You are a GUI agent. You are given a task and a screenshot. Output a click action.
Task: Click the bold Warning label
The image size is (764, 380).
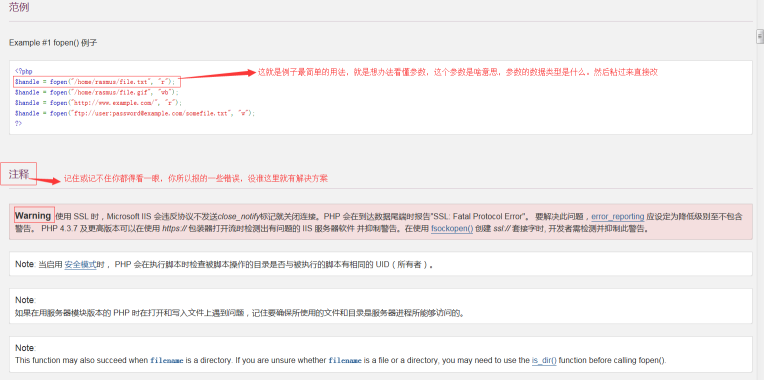(33, 216)
